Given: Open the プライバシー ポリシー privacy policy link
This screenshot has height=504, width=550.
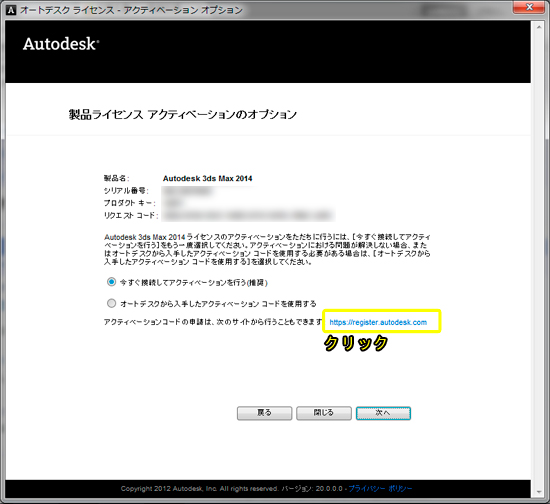Looking at the screenshot, I should [x=380, y=488].
